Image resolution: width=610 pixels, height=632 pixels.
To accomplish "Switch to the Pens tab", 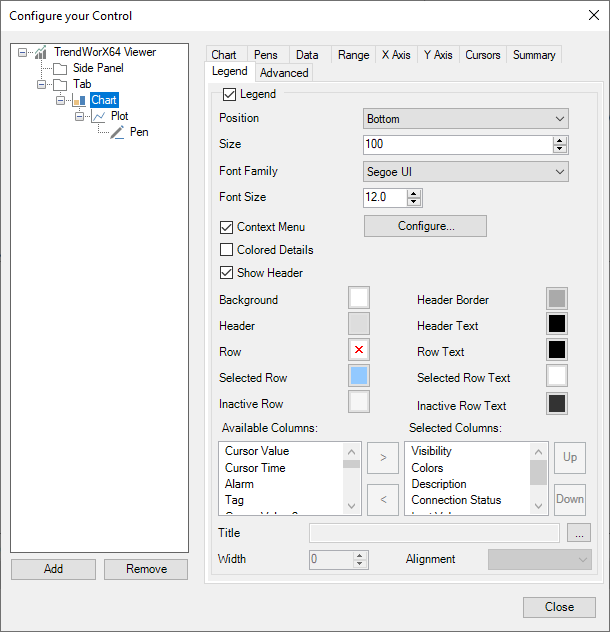I will (x=266, y=55).
